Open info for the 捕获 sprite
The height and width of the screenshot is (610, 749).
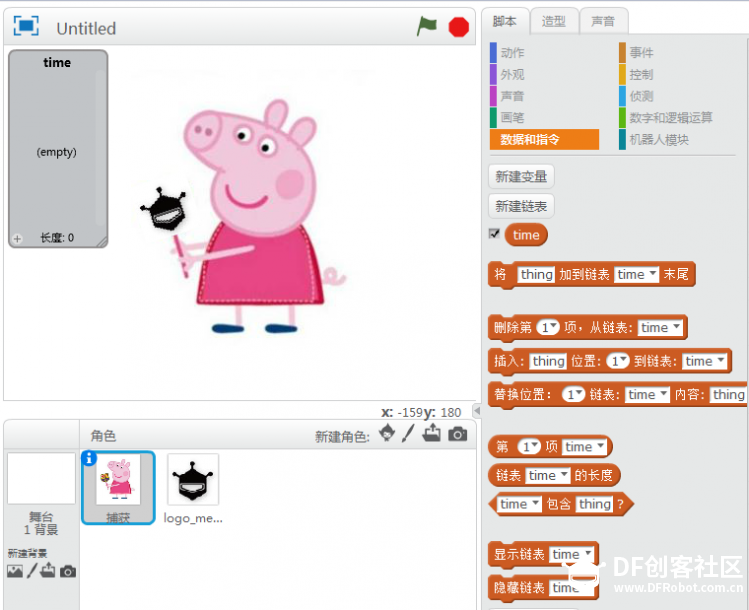89,459
